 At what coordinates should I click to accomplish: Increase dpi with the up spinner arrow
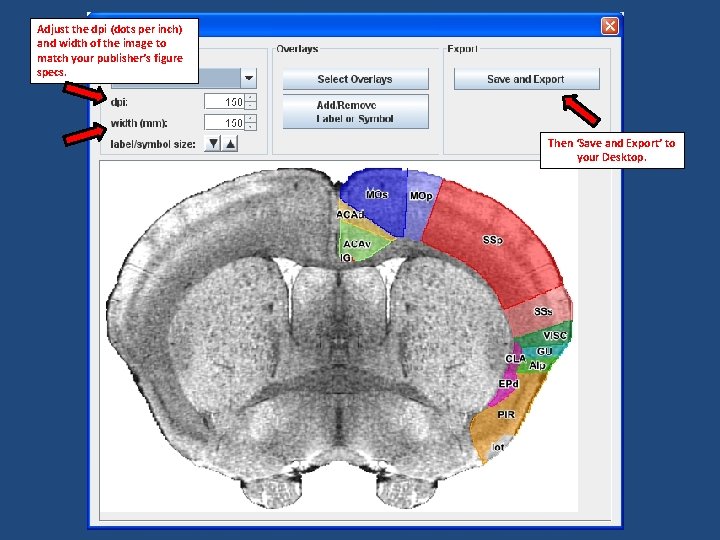(x=251, y=98)
